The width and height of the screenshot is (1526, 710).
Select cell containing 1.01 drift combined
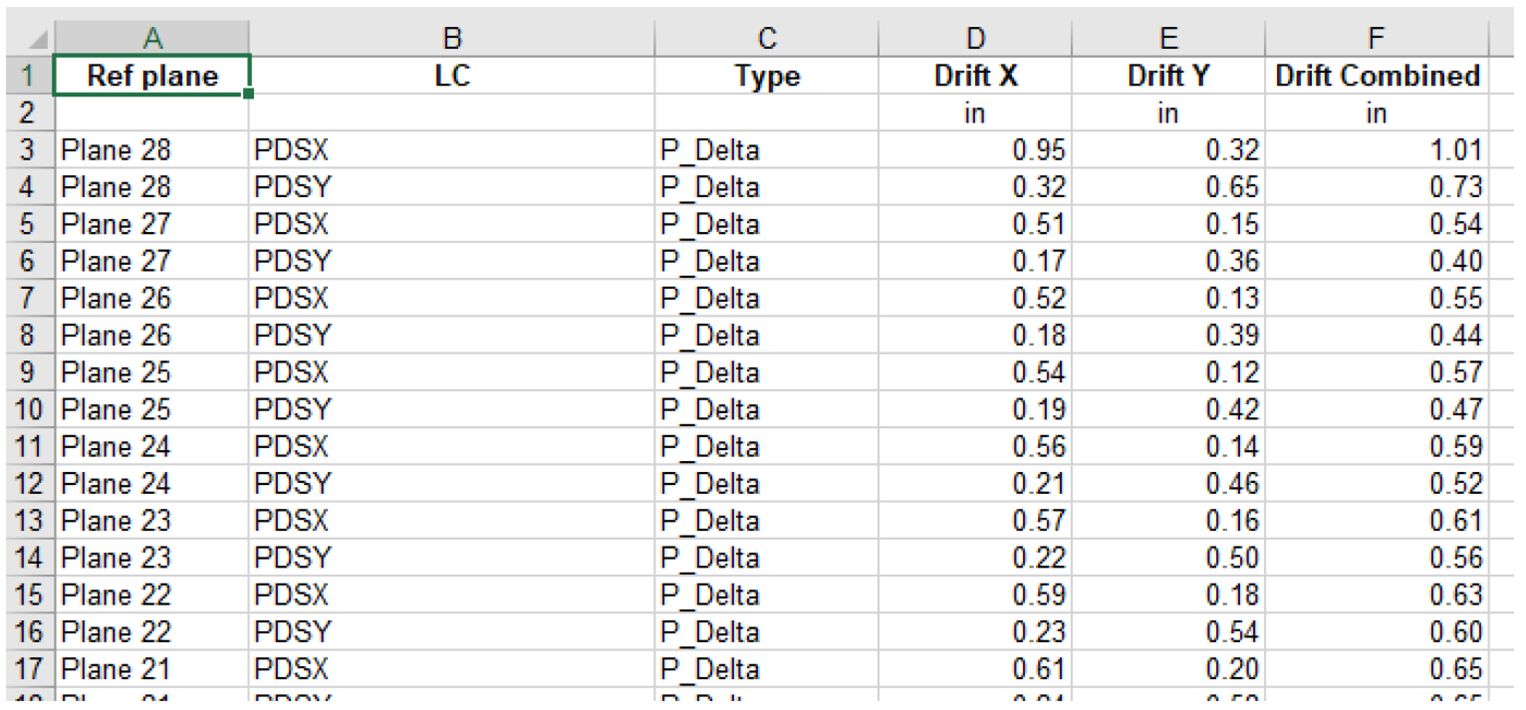coord(1376,151)
